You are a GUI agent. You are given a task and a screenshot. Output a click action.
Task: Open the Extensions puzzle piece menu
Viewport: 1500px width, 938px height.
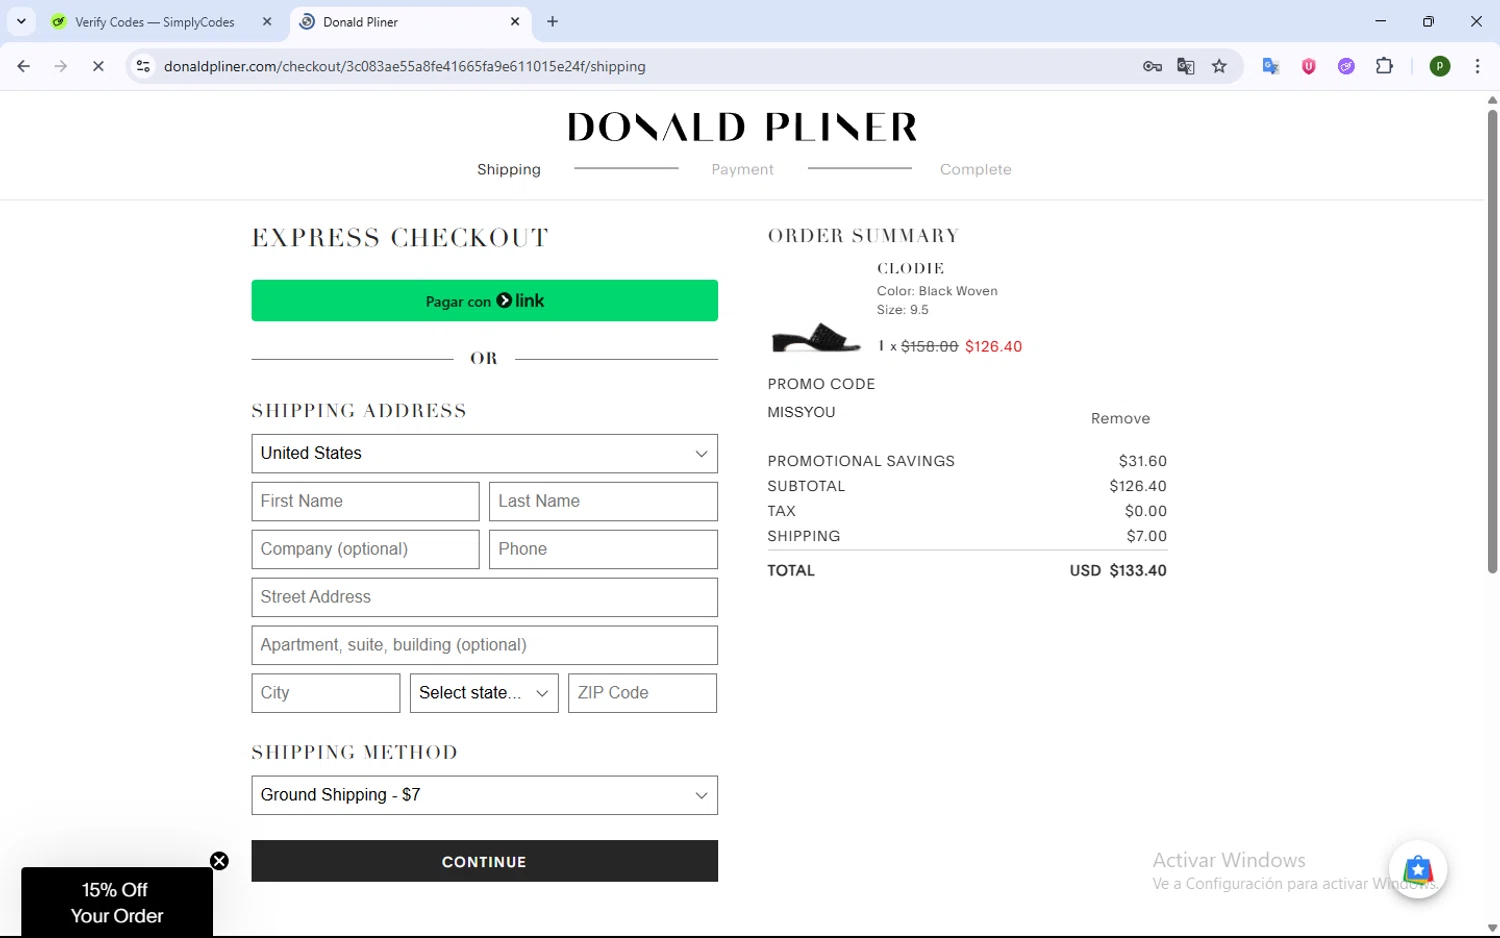[x=1384, y=66]
